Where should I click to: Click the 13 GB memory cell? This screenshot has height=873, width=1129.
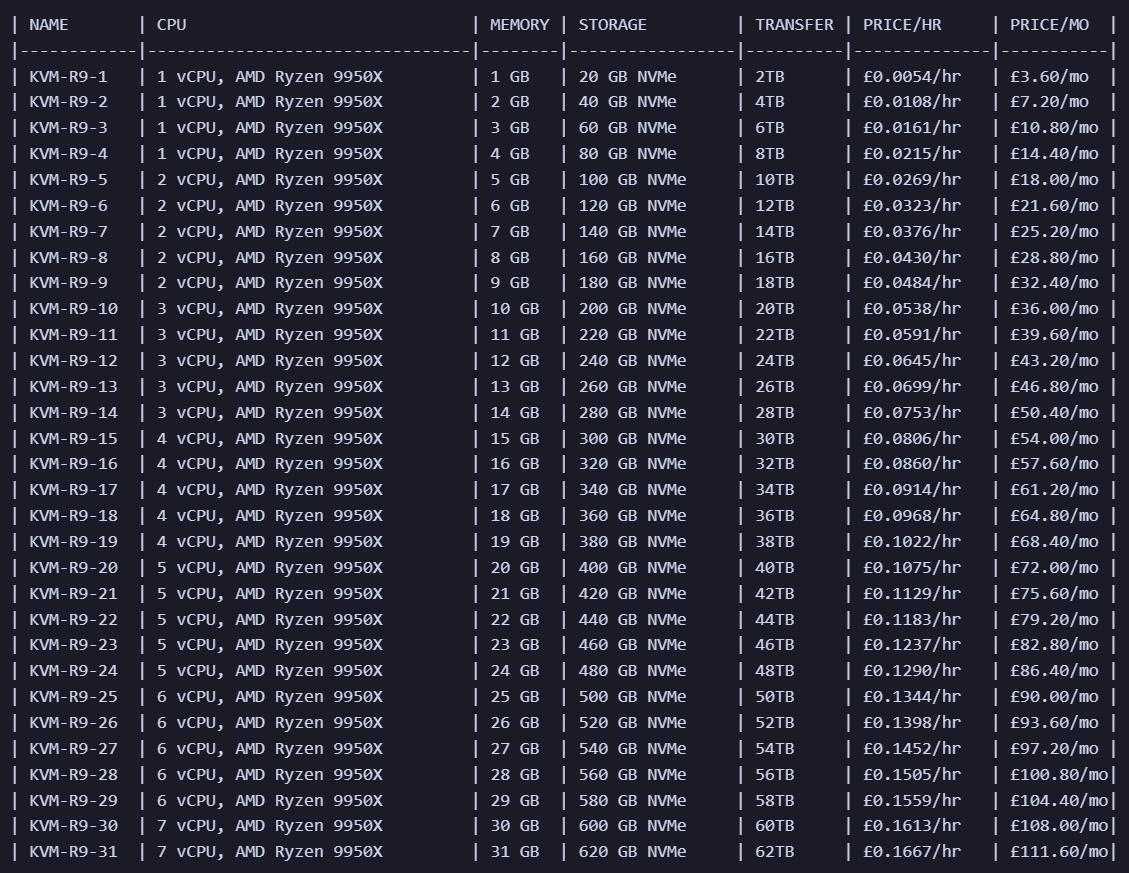[x=515, y=386]
